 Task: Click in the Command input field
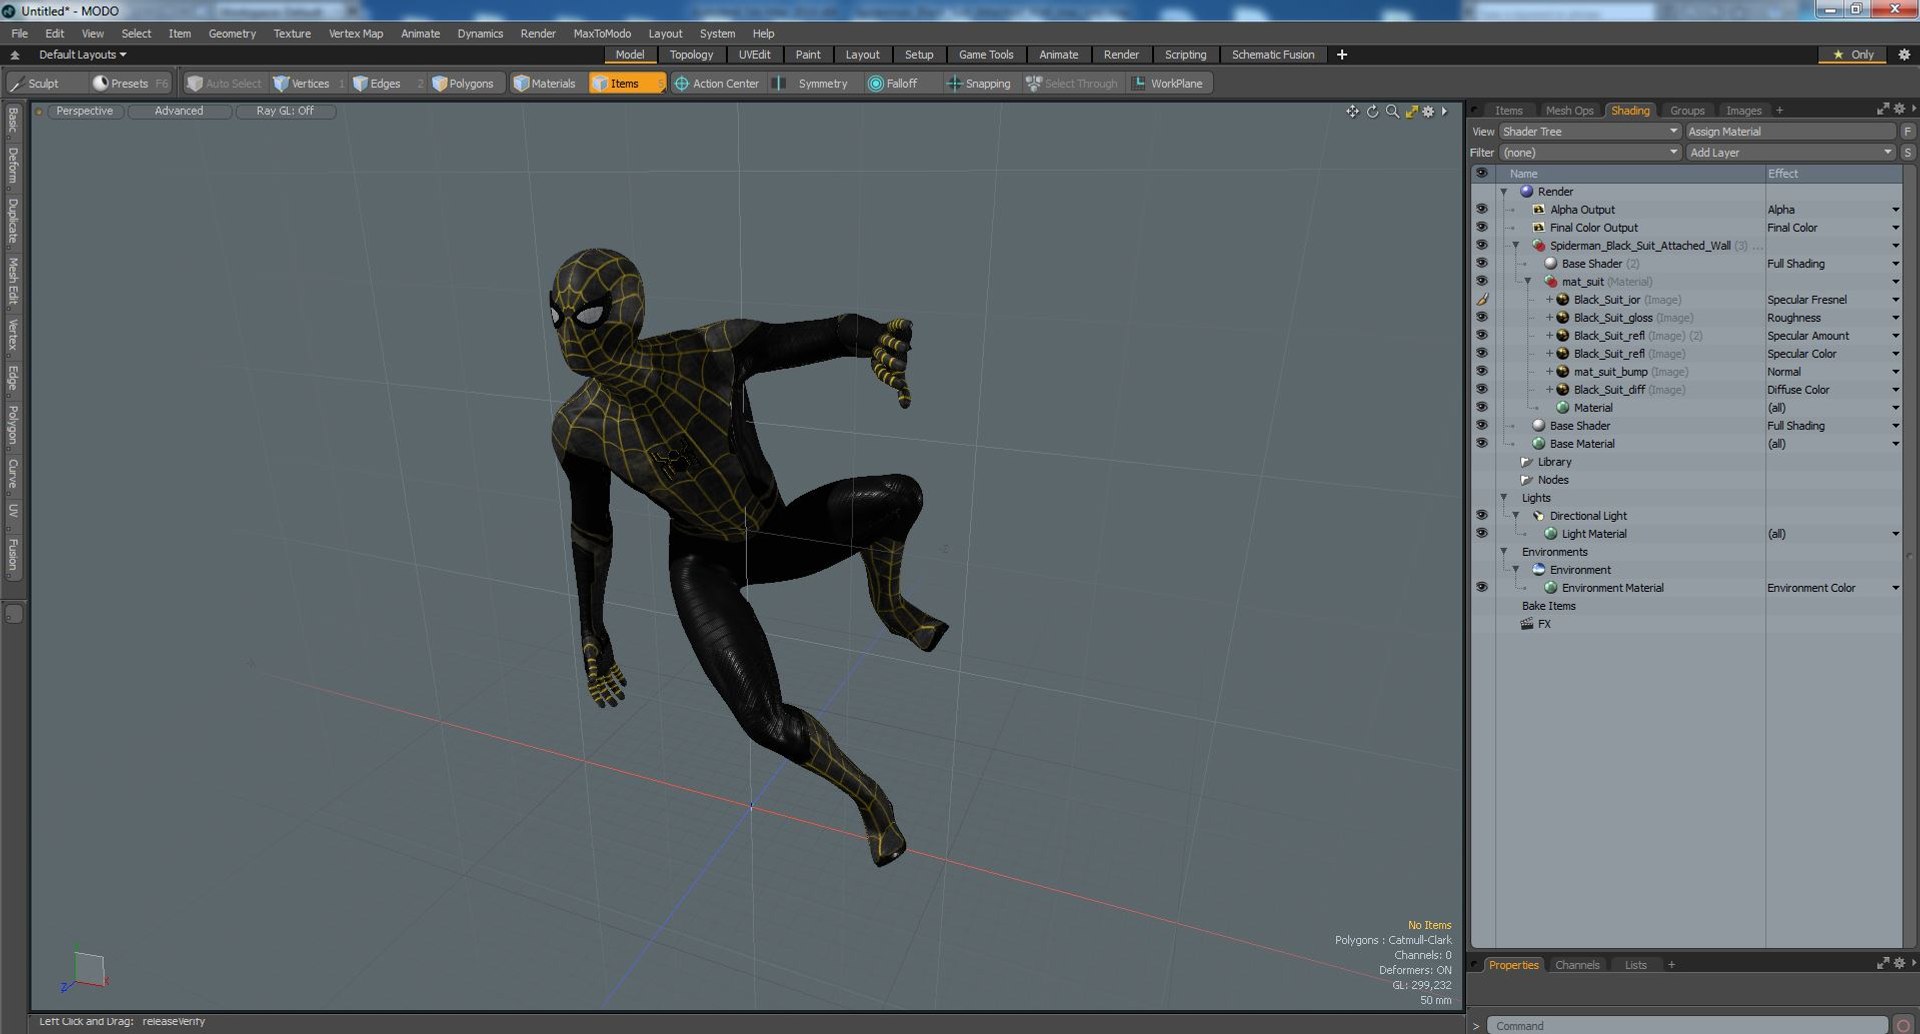1687,1025
